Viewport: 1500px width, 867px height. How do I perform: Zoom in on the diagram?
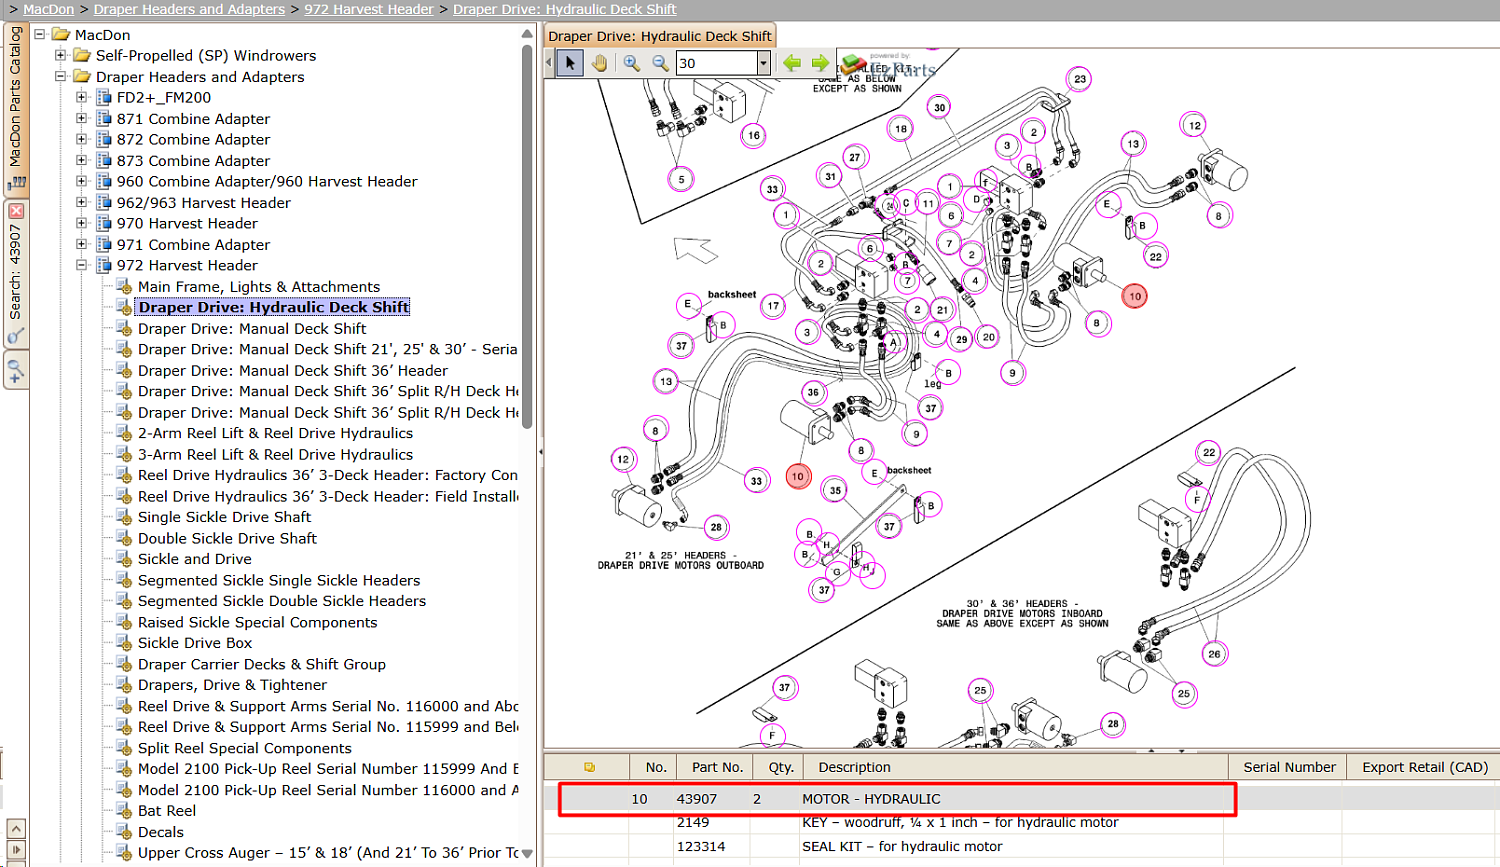tap(632, 63)
